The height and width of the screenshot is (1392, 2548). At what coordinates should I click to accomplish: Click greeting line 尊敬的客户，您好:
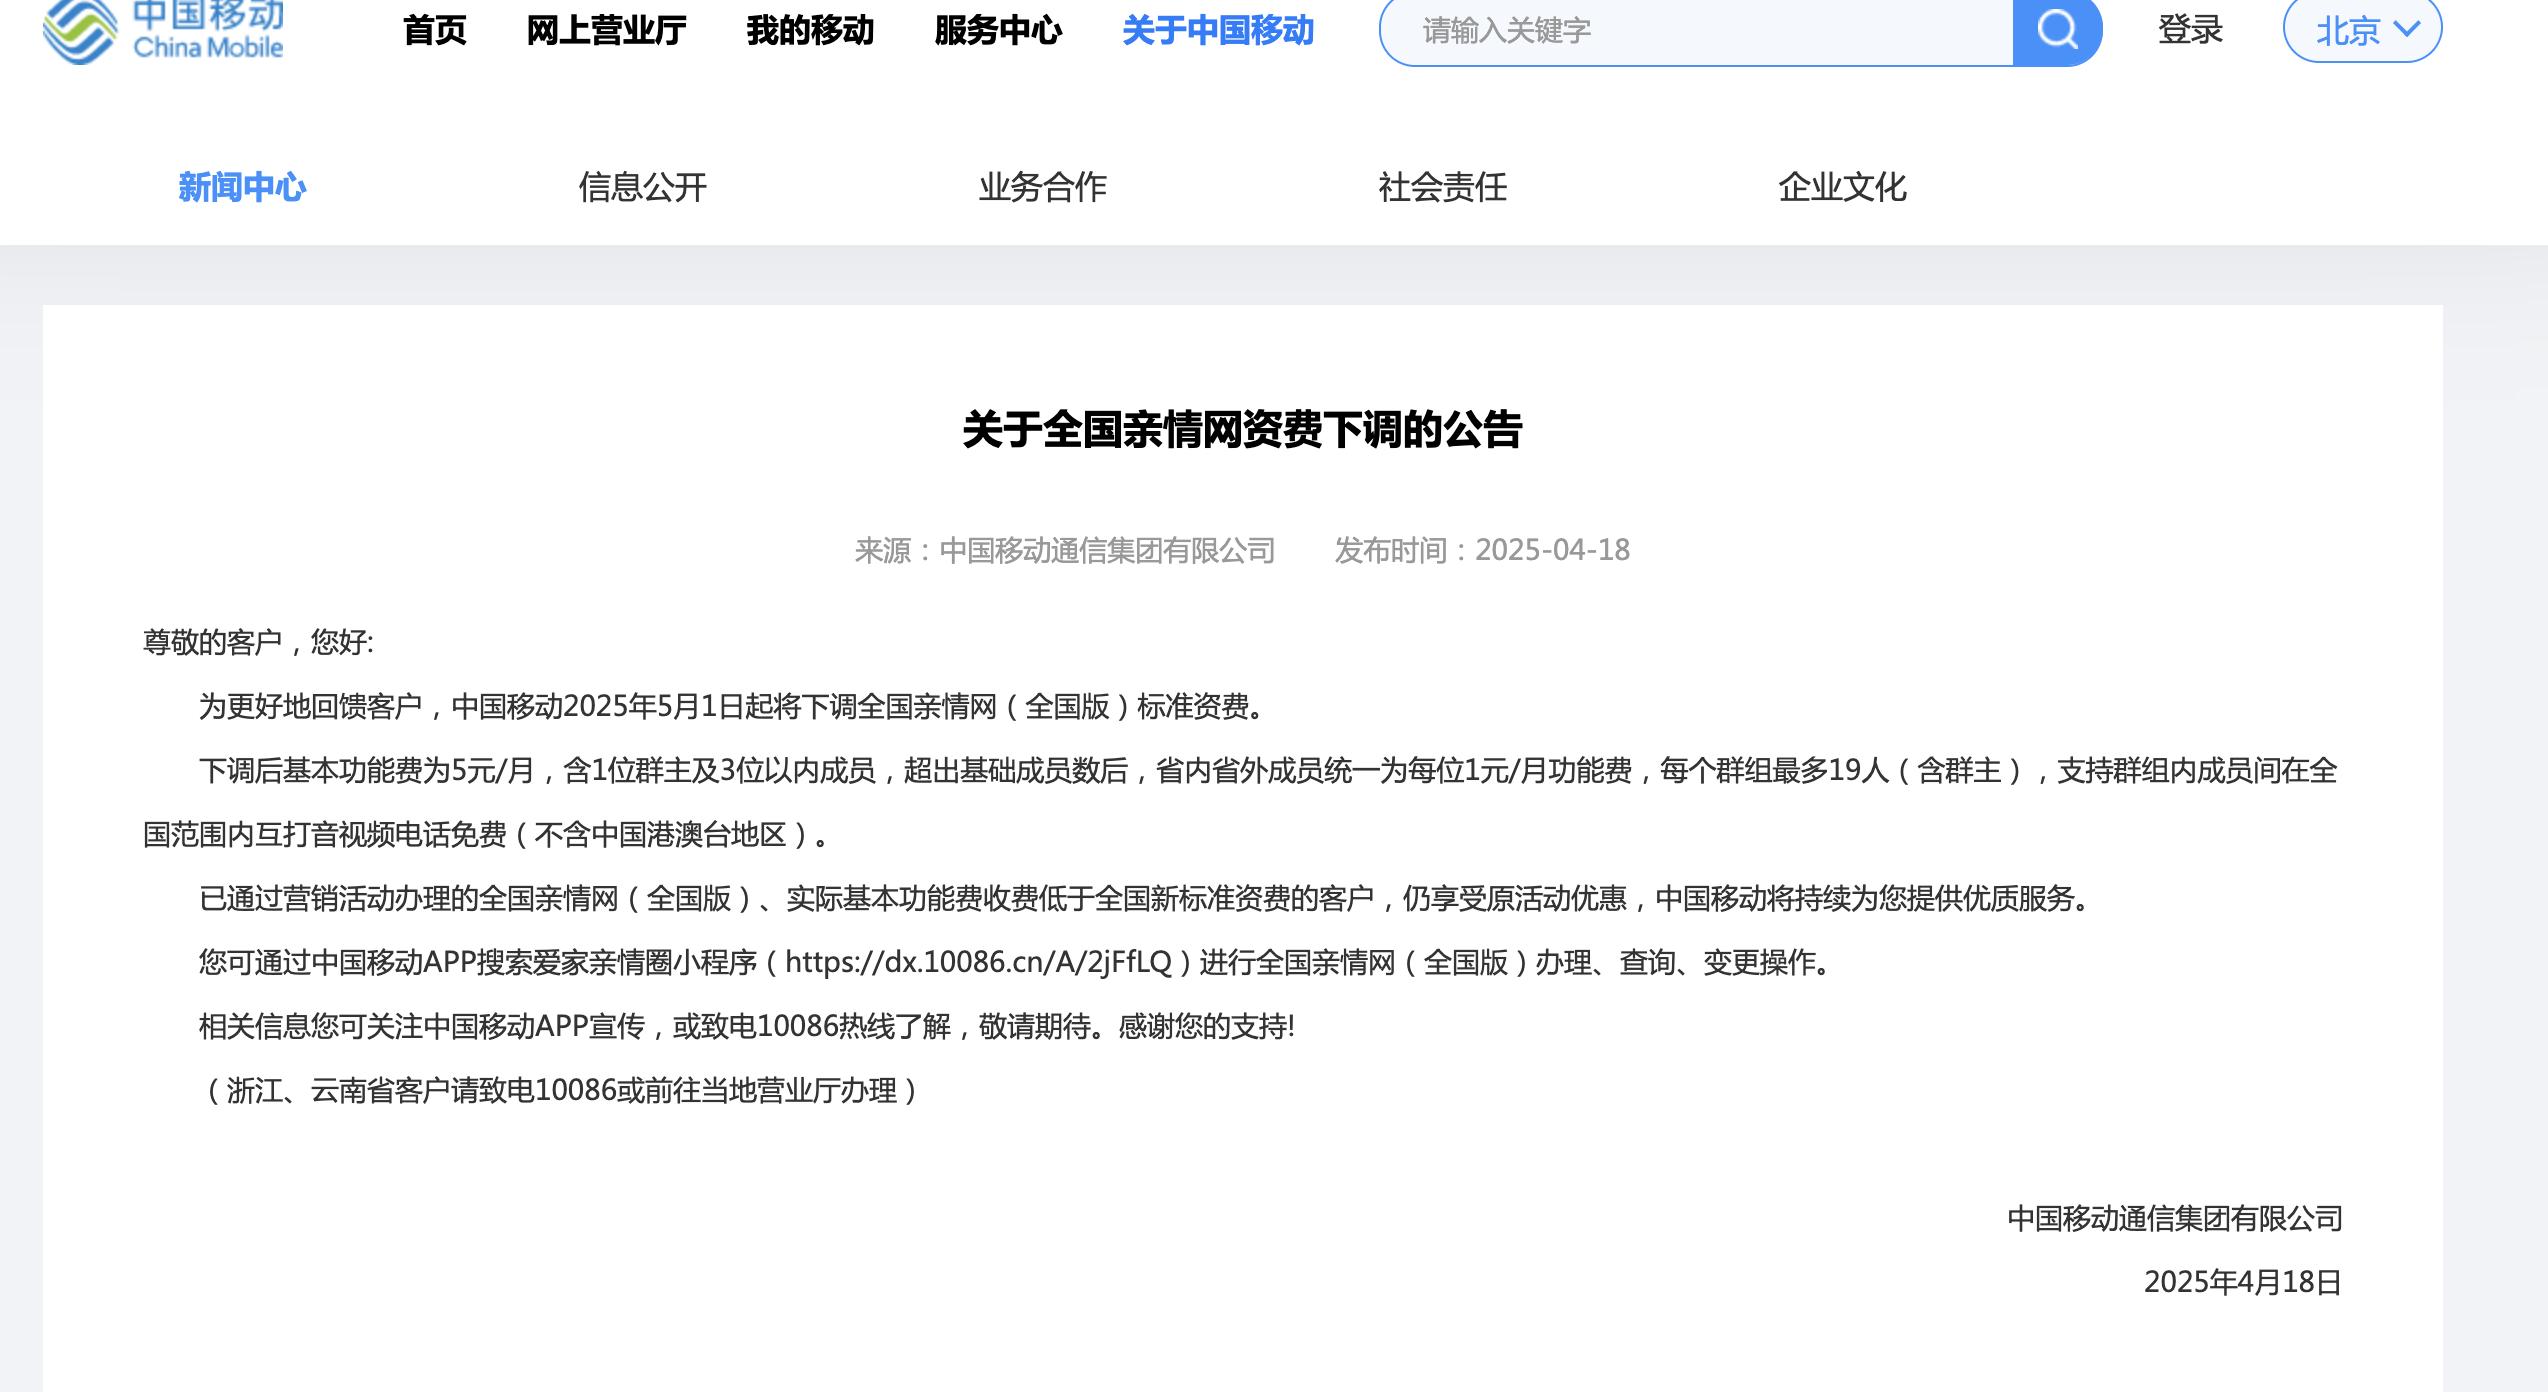point(258,642)
